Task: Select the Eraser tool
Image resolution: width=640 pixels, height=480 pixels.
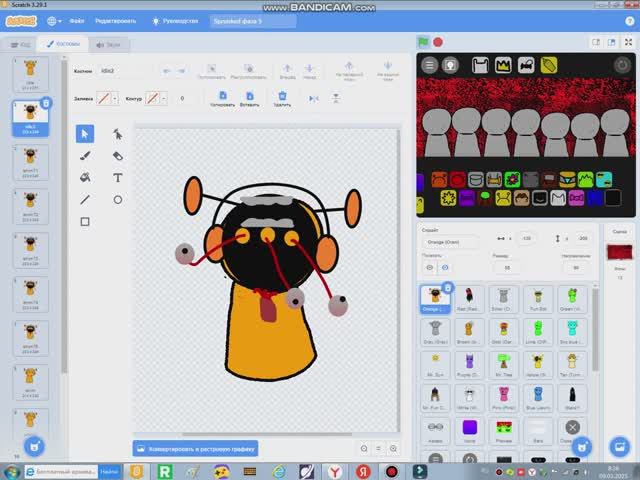Action: pos(117,156)
